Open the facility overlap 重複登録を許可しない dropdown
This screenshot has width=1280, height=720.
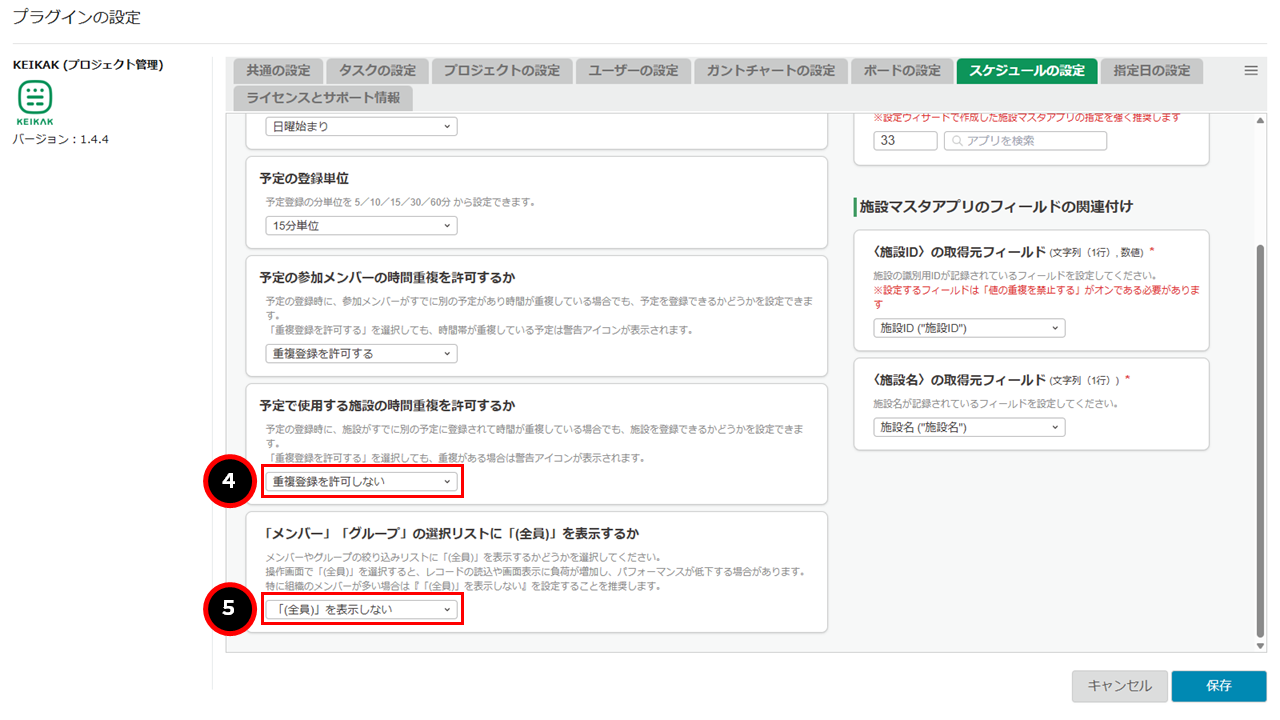(x=361, y=482)
